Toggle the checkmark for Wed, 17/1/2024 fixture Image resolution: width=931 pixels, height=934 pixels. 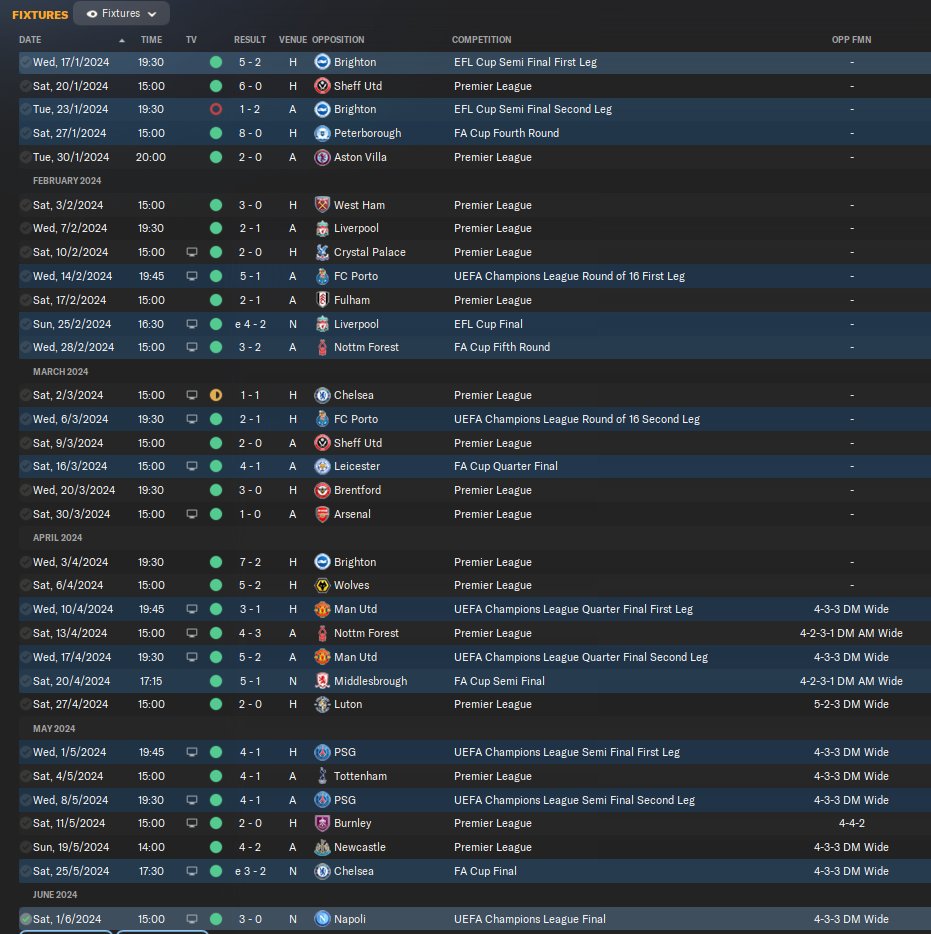pyautogui.click(x=26, y=62)
